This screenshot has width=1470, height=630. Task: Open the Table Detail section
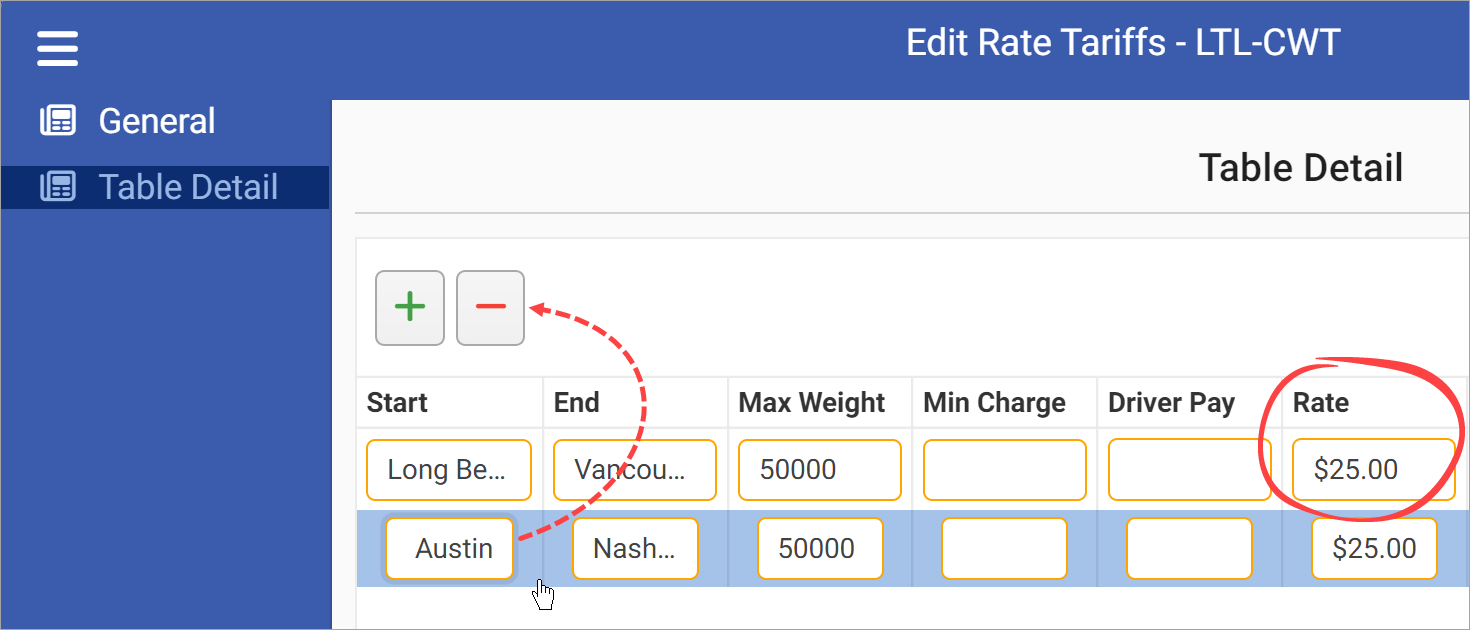click(x=188, y=186)
